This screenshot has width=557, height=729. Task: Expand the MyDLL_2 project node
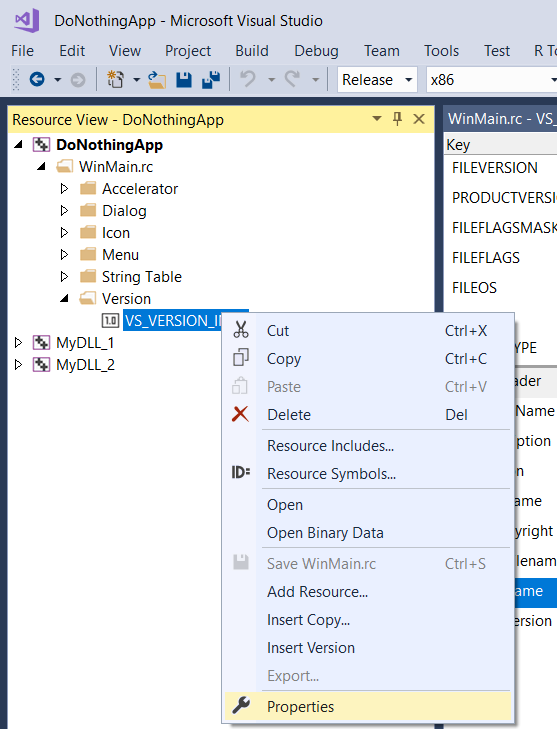(18, 364)
